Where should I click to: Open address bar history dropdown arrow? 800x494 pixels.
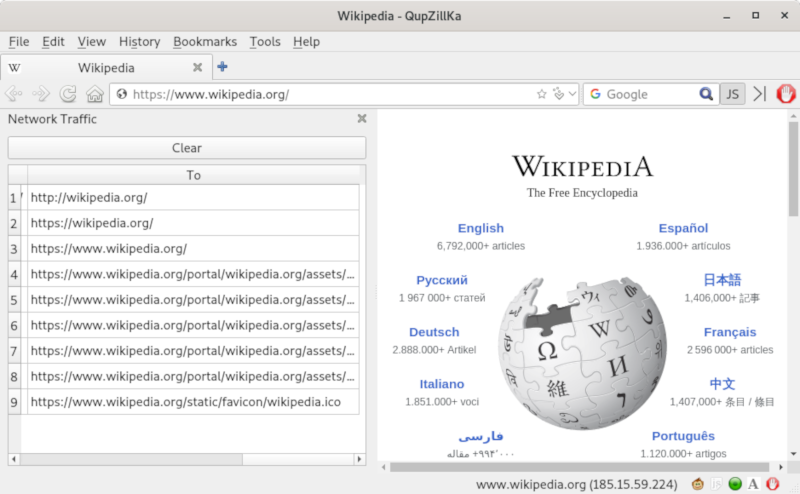tap(572, 94)
